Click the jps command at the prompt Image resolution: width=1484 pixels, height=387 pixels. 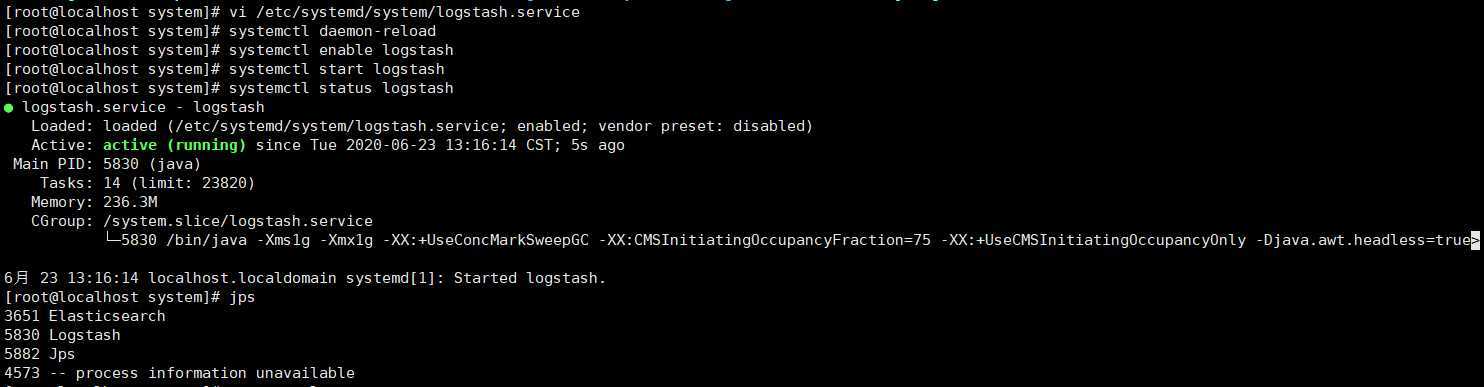click(242, 297)
